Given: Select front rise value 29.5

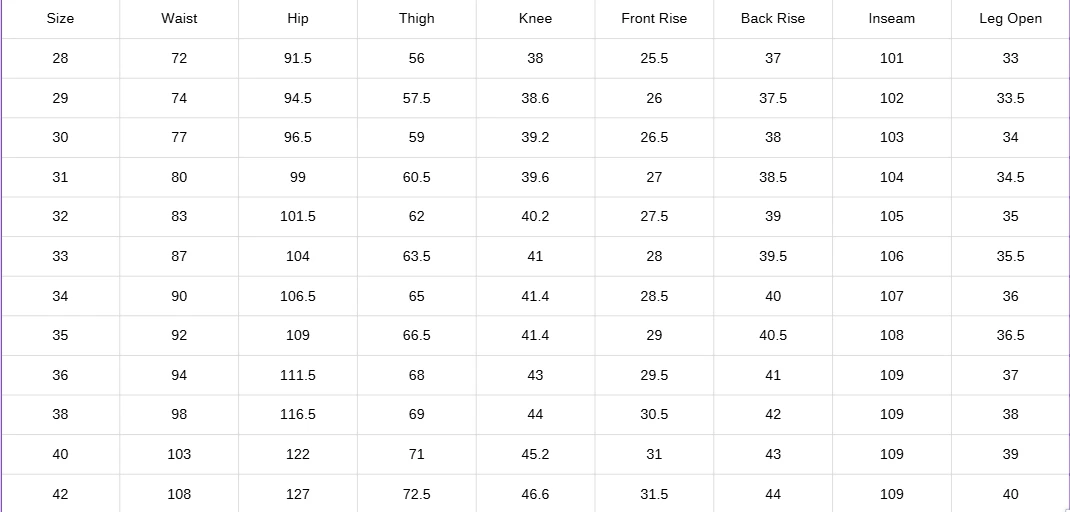Looking at the screenshot, I should [x=654, y=375].
